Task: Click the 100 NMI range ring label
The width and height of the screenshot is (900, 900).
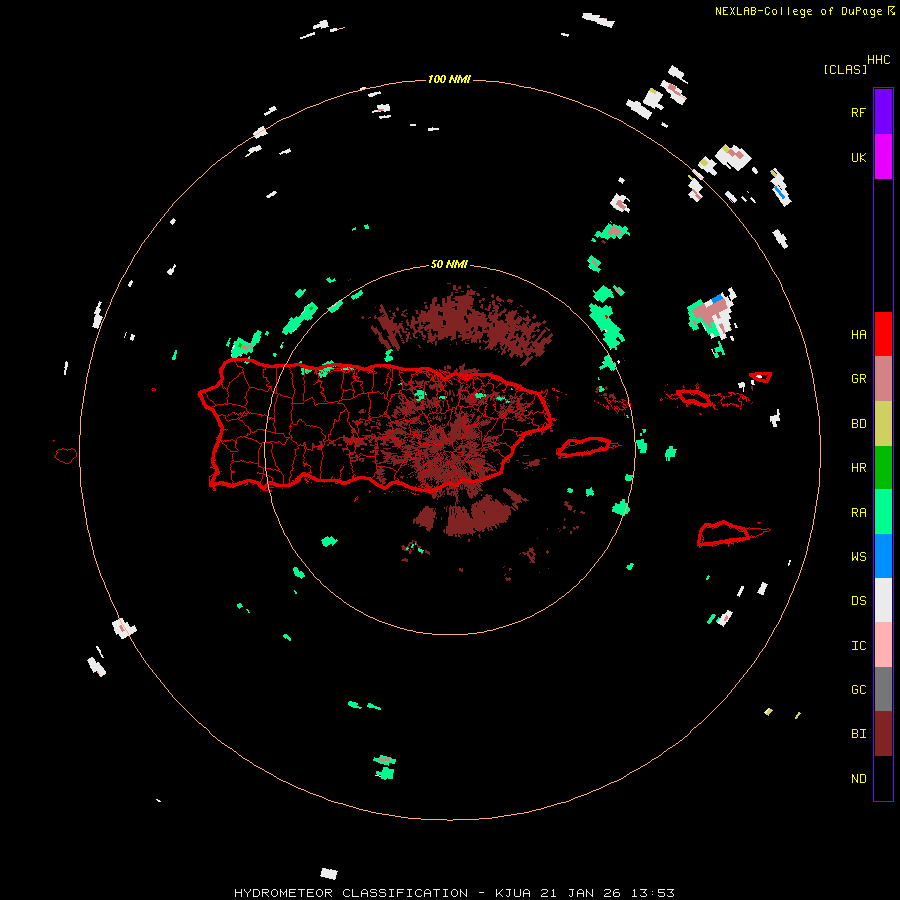Action: point(449,79)
